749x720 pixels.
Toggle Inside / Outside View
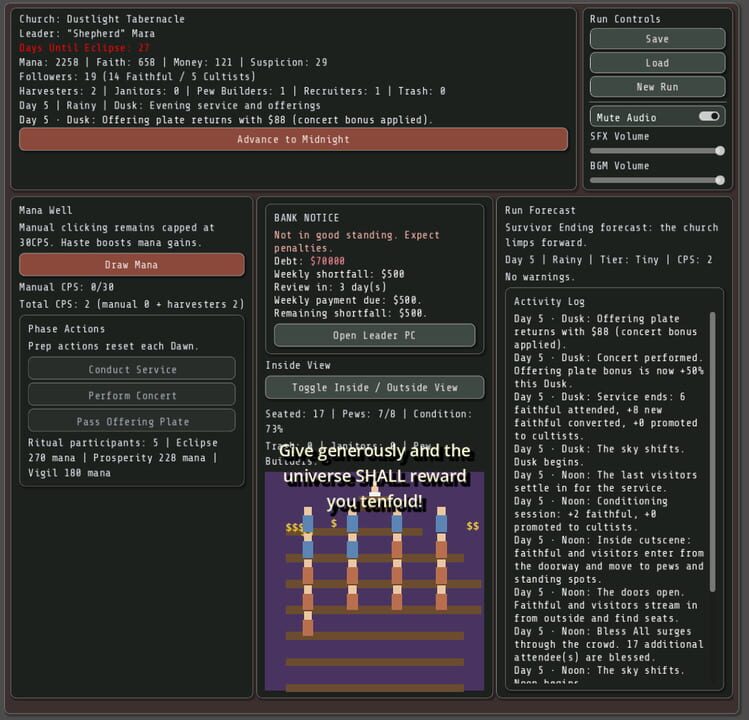coord(374,387)
